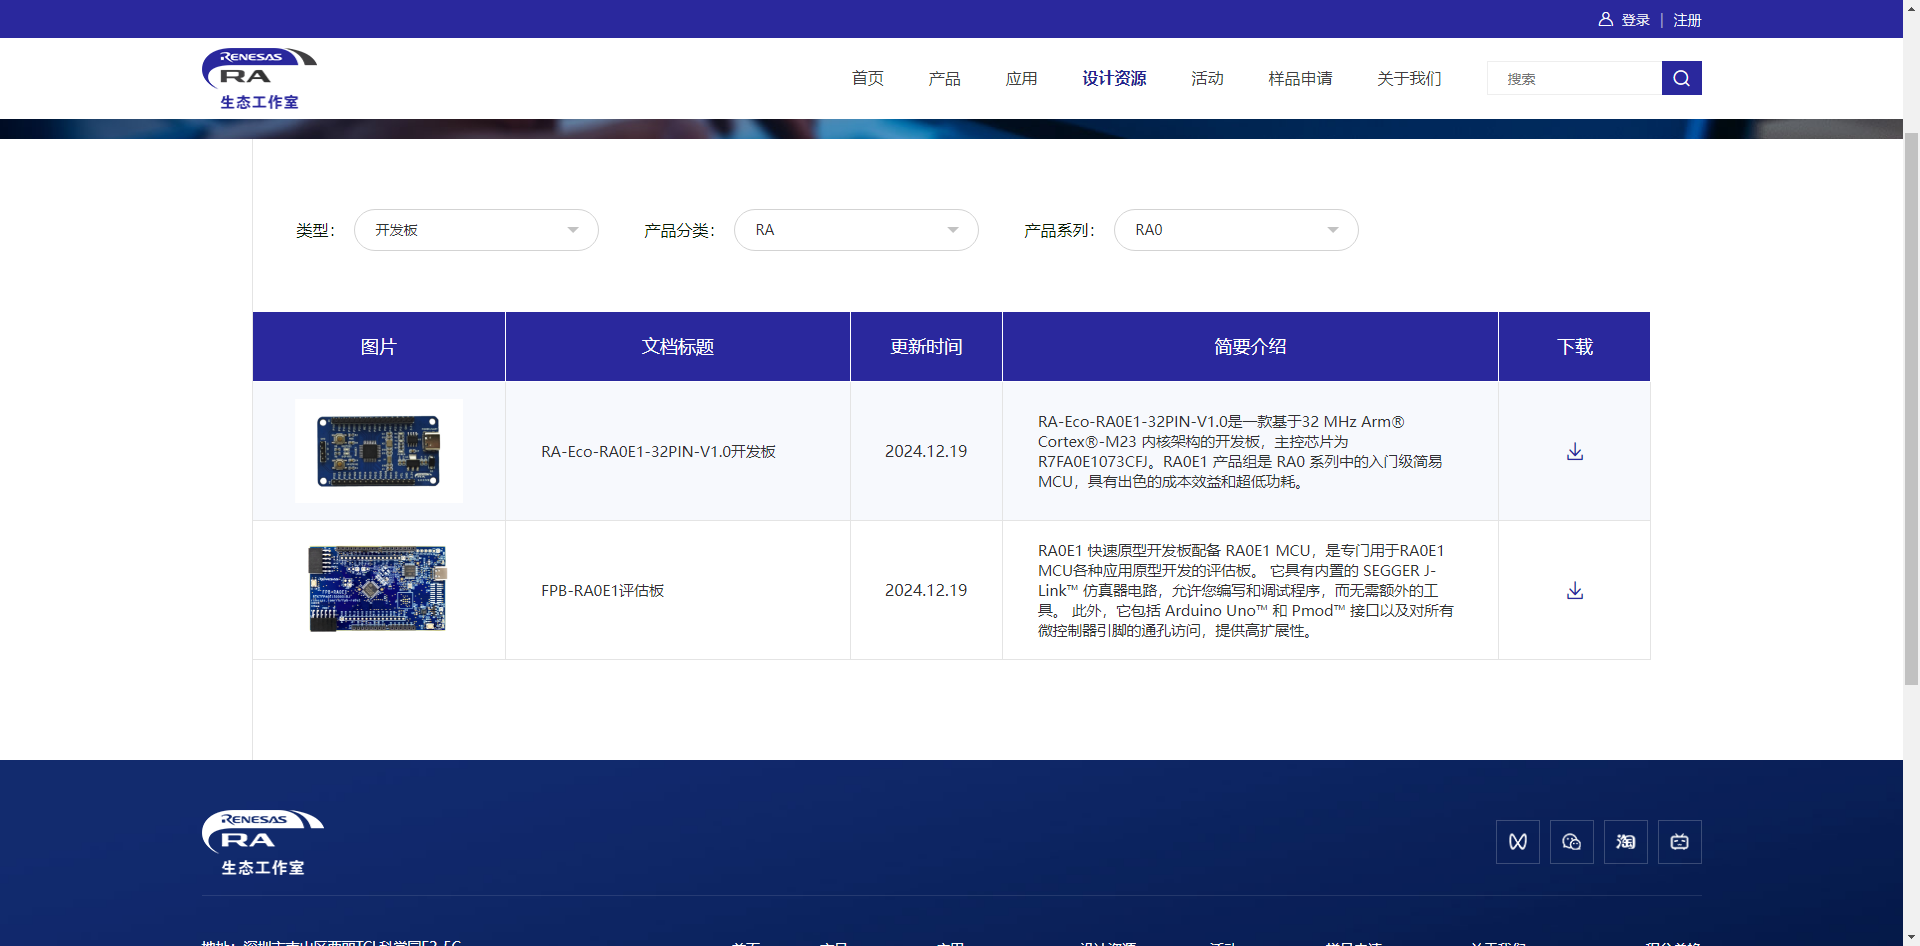Open the Bilibili channel icon
This screenshot has width=1920, height=946.
click(x=1679, y=842)
